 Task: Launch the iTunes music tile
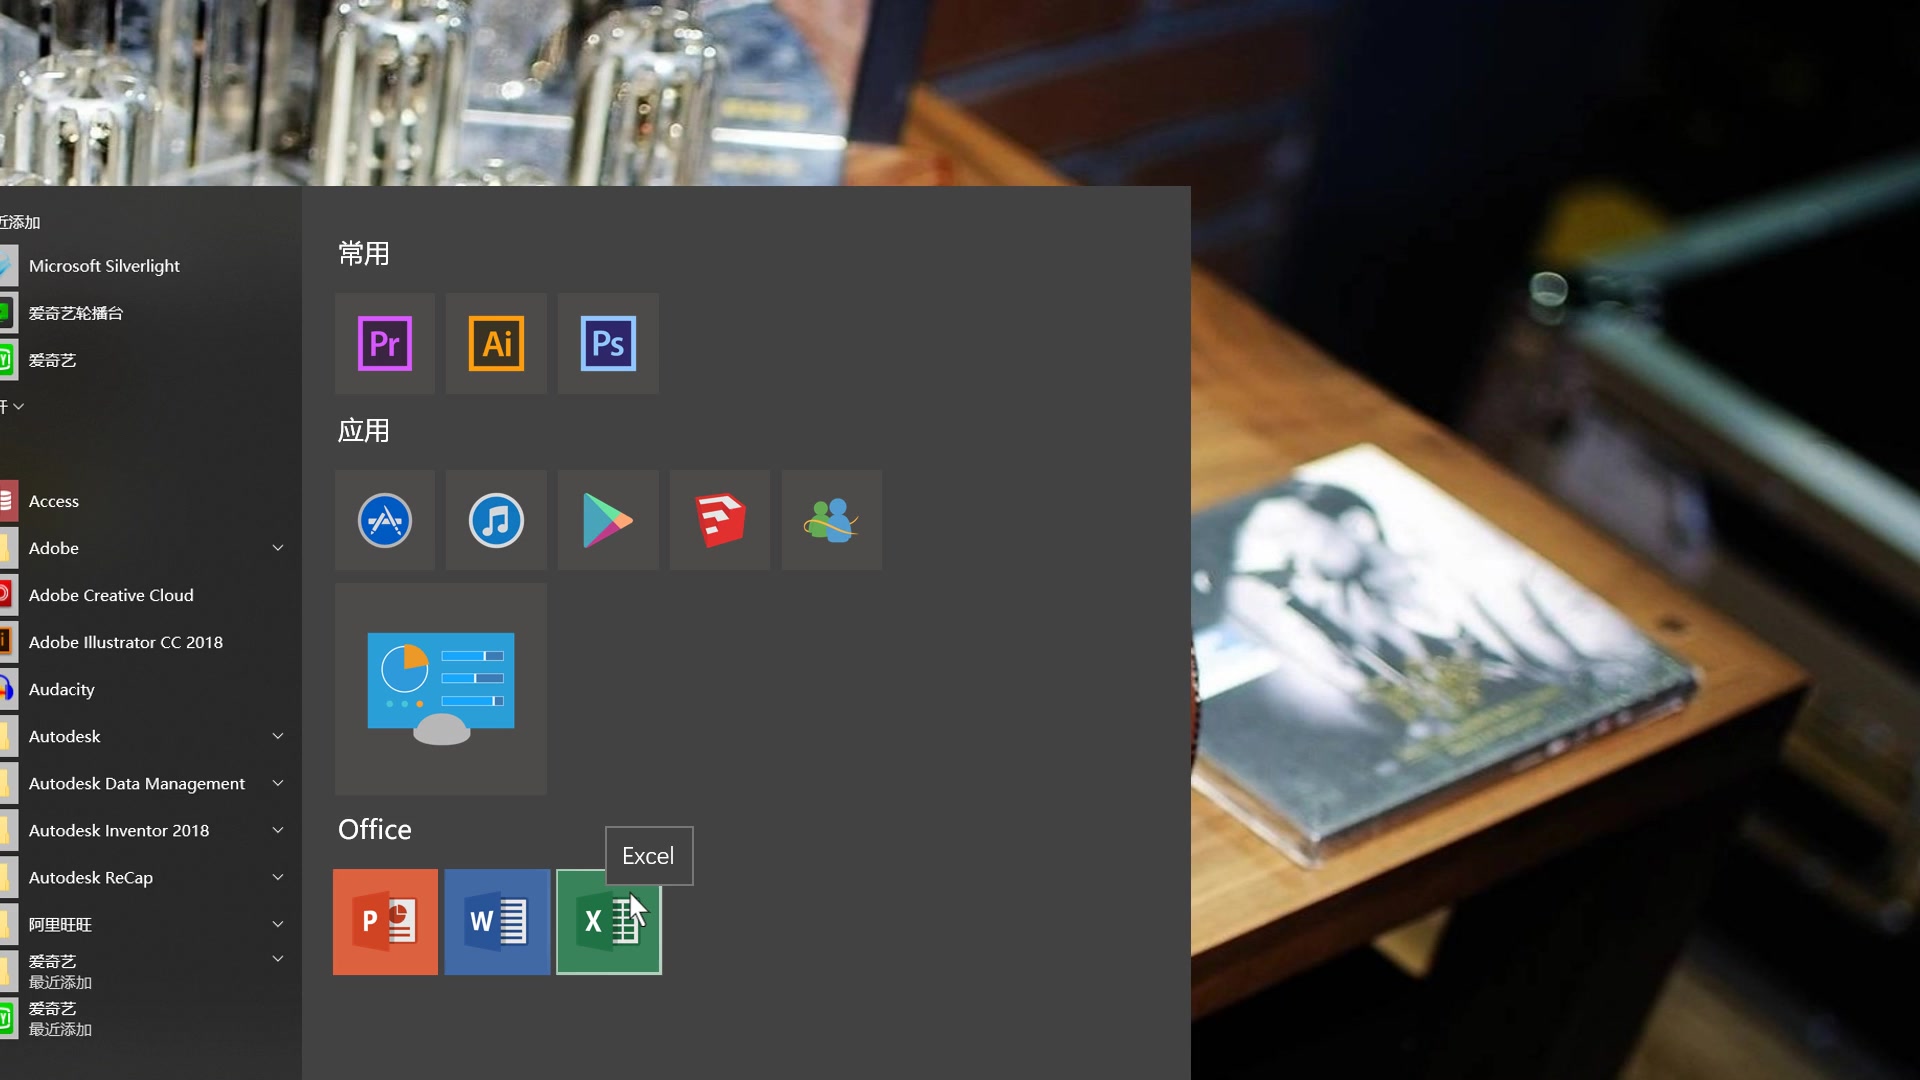497,520
